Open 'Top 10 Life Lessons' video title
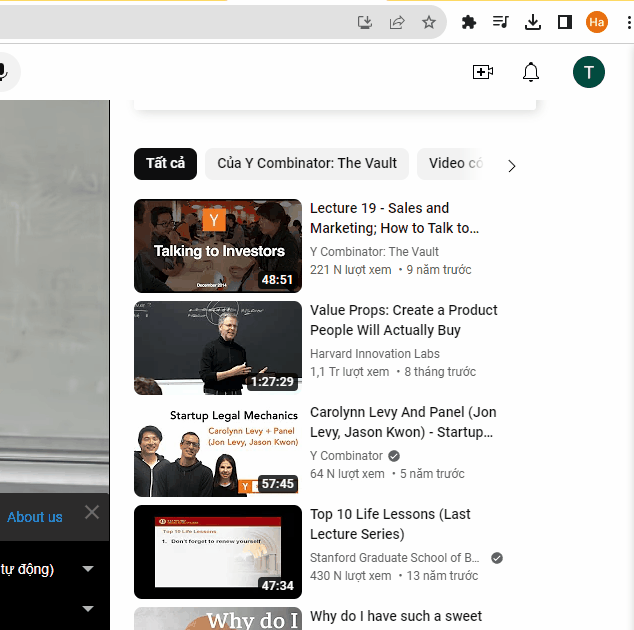Viewport: 634px width, 630px height. (390, 524)
